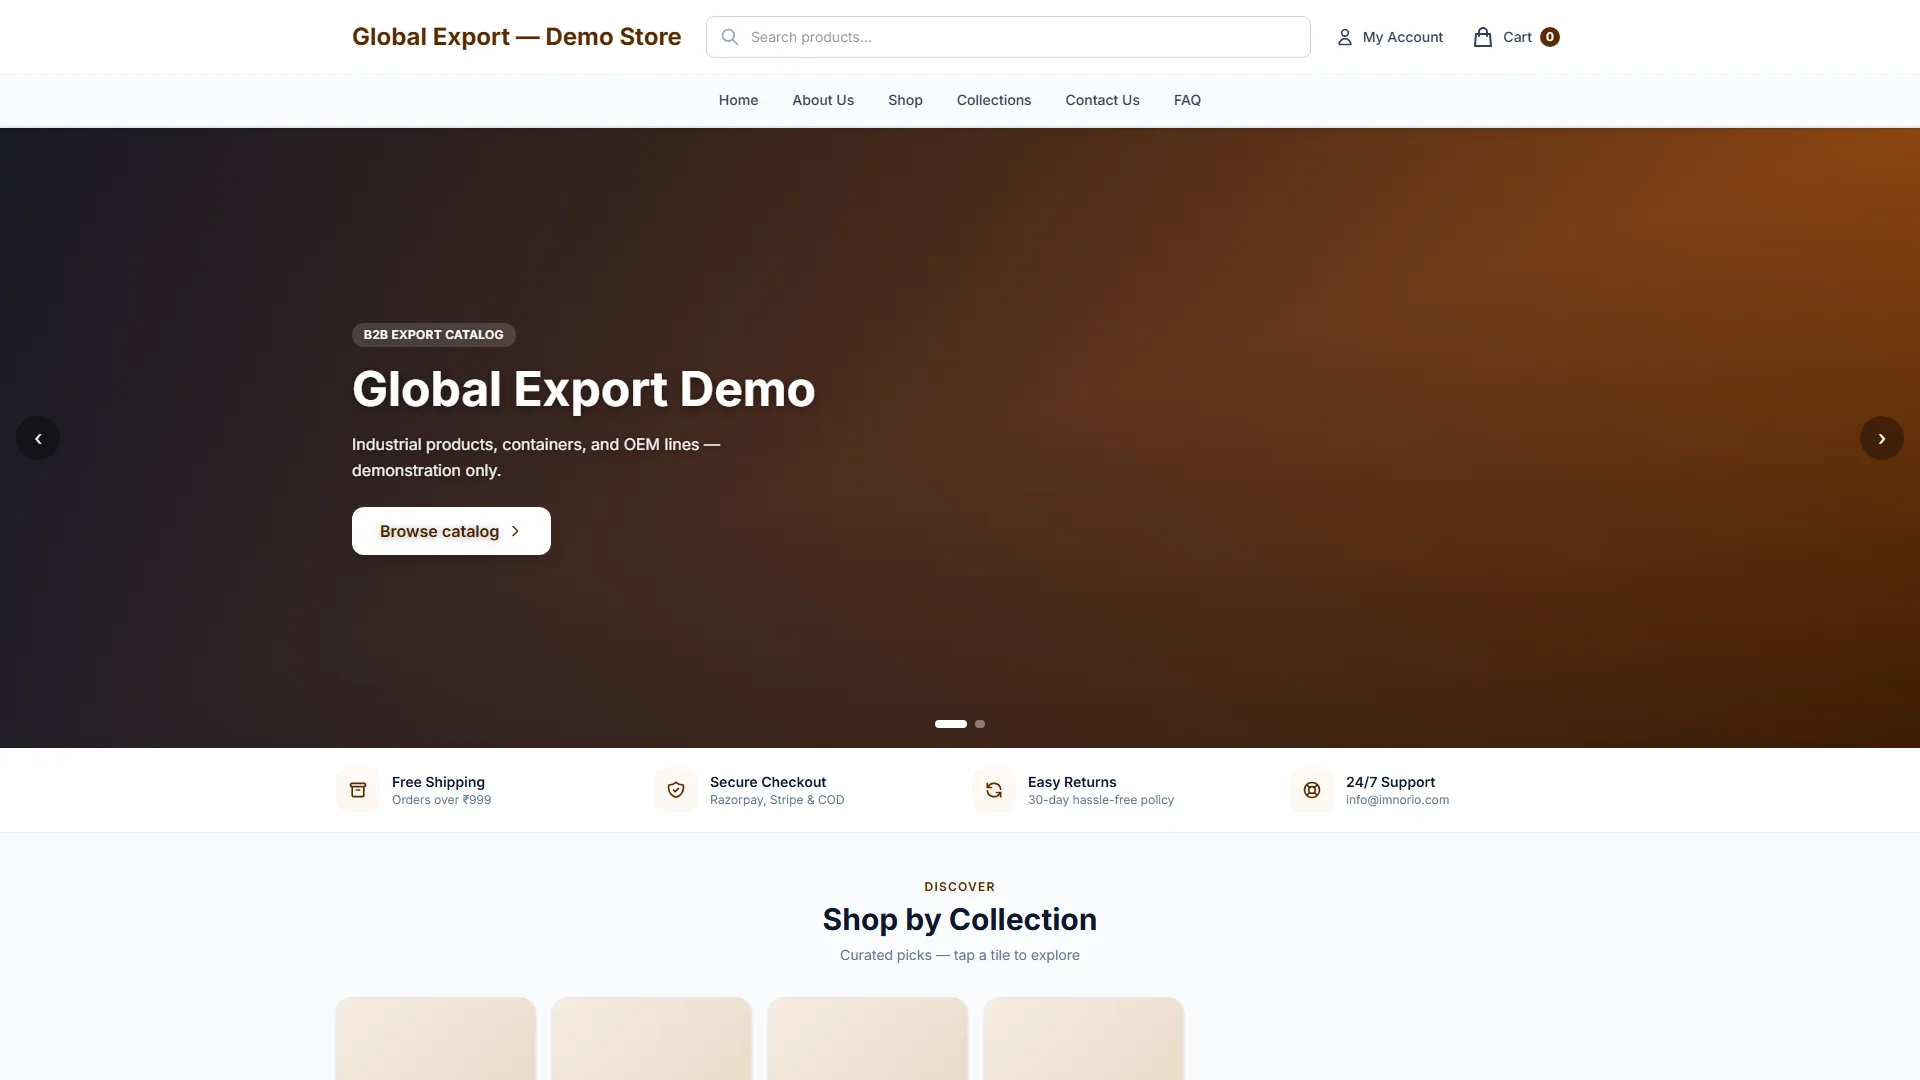Click the Free Shipping box icon
The height and width of the screenshot is (1080, 1920).
click(x=358, y=790)
